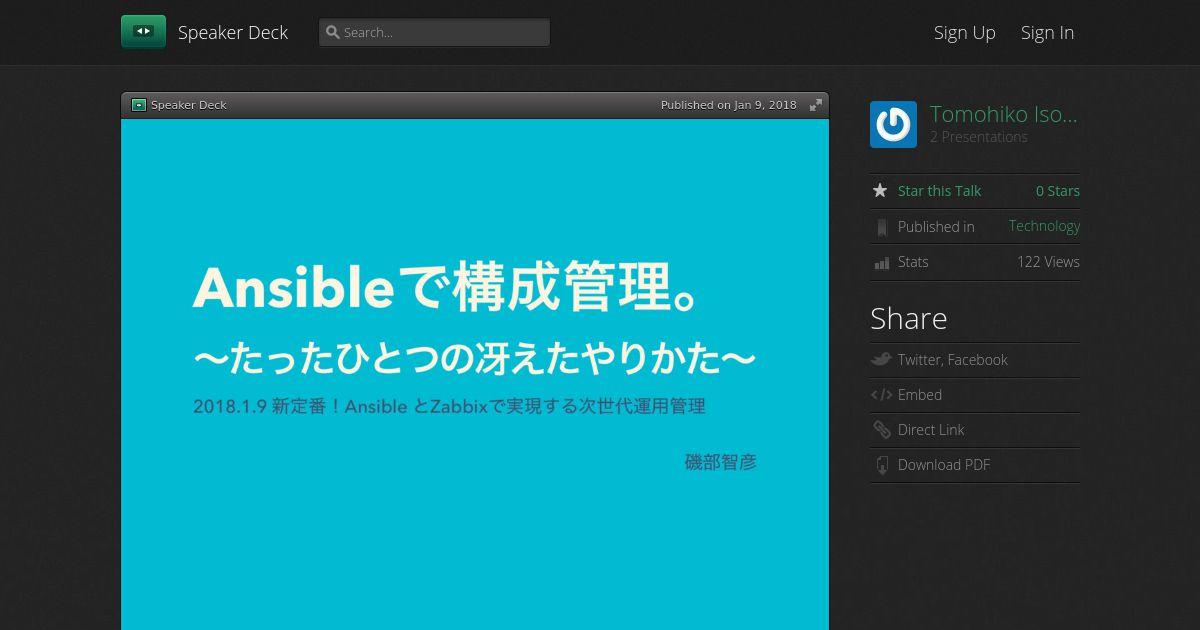This screenshot has height=630, width=1200.
Task: Click Published on Jan 9, 2018 text
Action: point(729,105)
